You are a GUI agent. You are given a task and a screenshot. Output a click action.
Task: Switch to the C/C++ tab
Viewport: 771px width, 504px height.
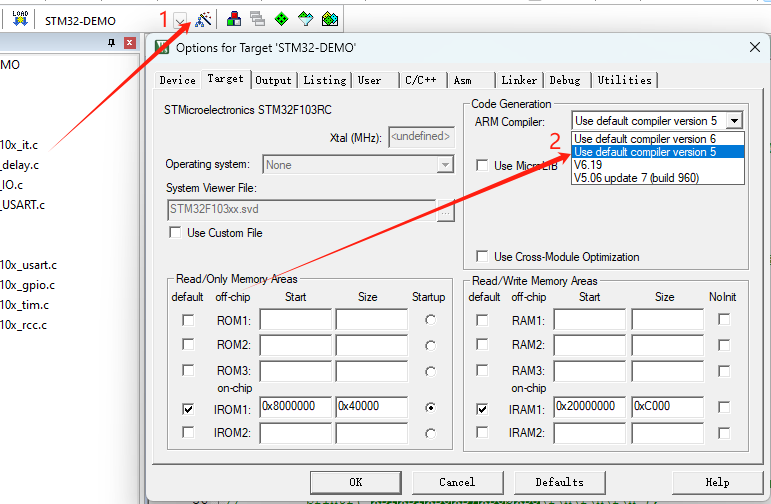pos(423,80)
